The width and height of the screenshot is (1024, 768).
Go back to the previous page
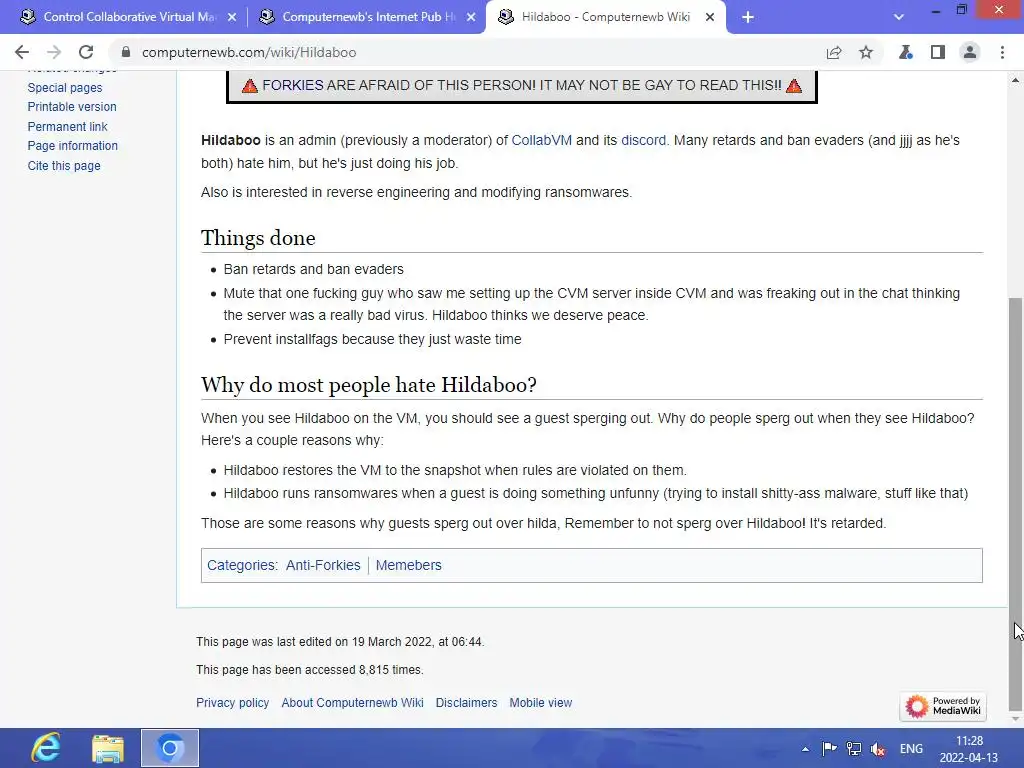22,52
